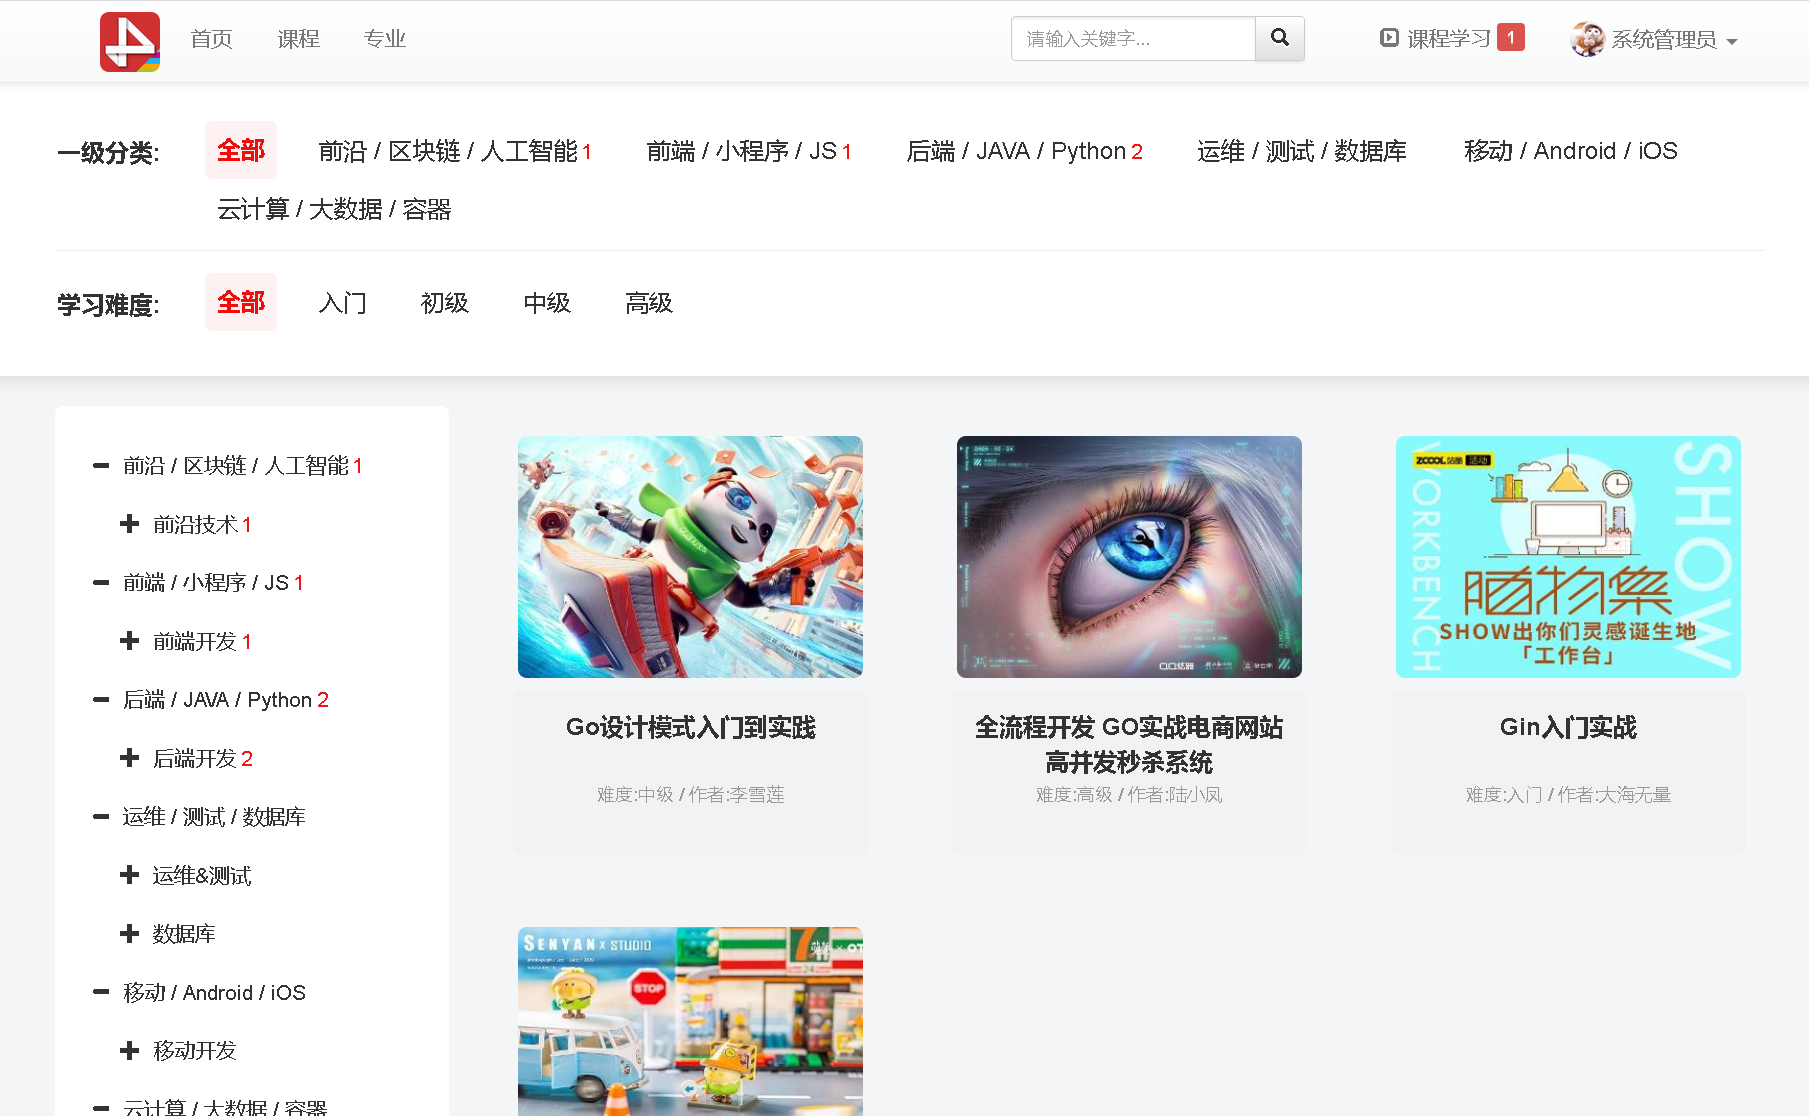The image size is (1809, 1116).
Task: Expand the 数据库 tree node
Action: pos(130,933)
